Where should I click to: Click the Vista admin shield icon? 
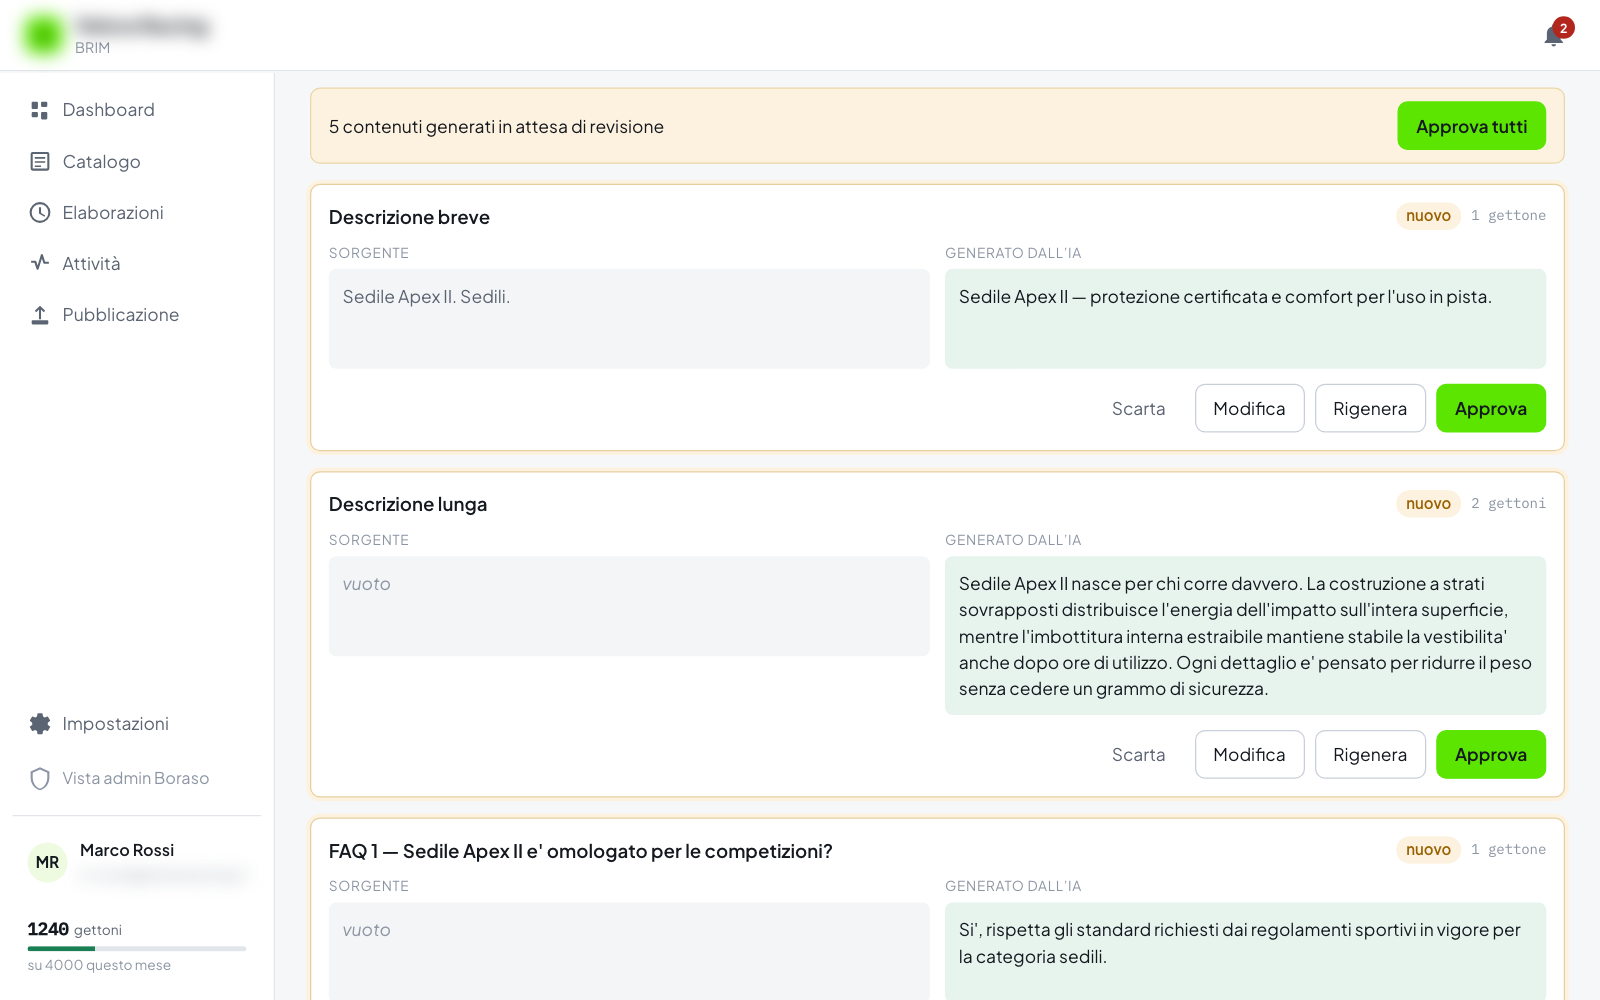pyautogui.click(x=40, y=778)
